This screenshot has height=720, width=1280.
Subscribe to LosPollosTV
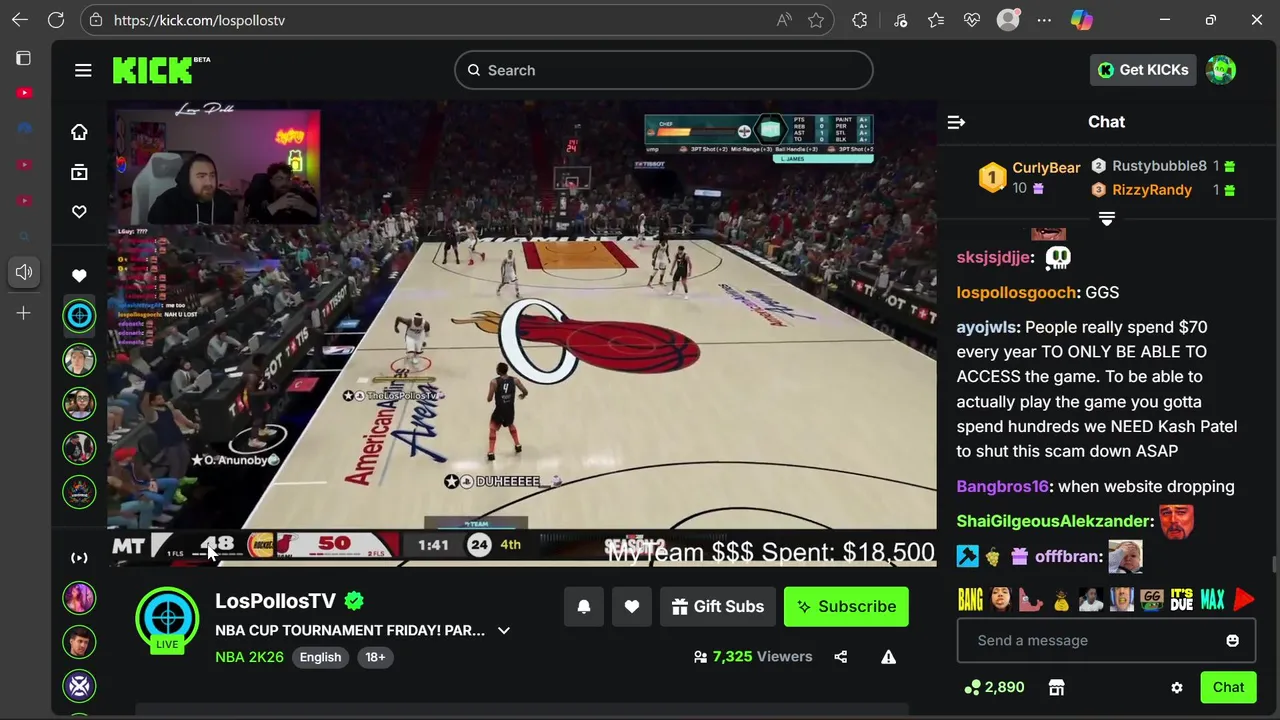(846, 606)
